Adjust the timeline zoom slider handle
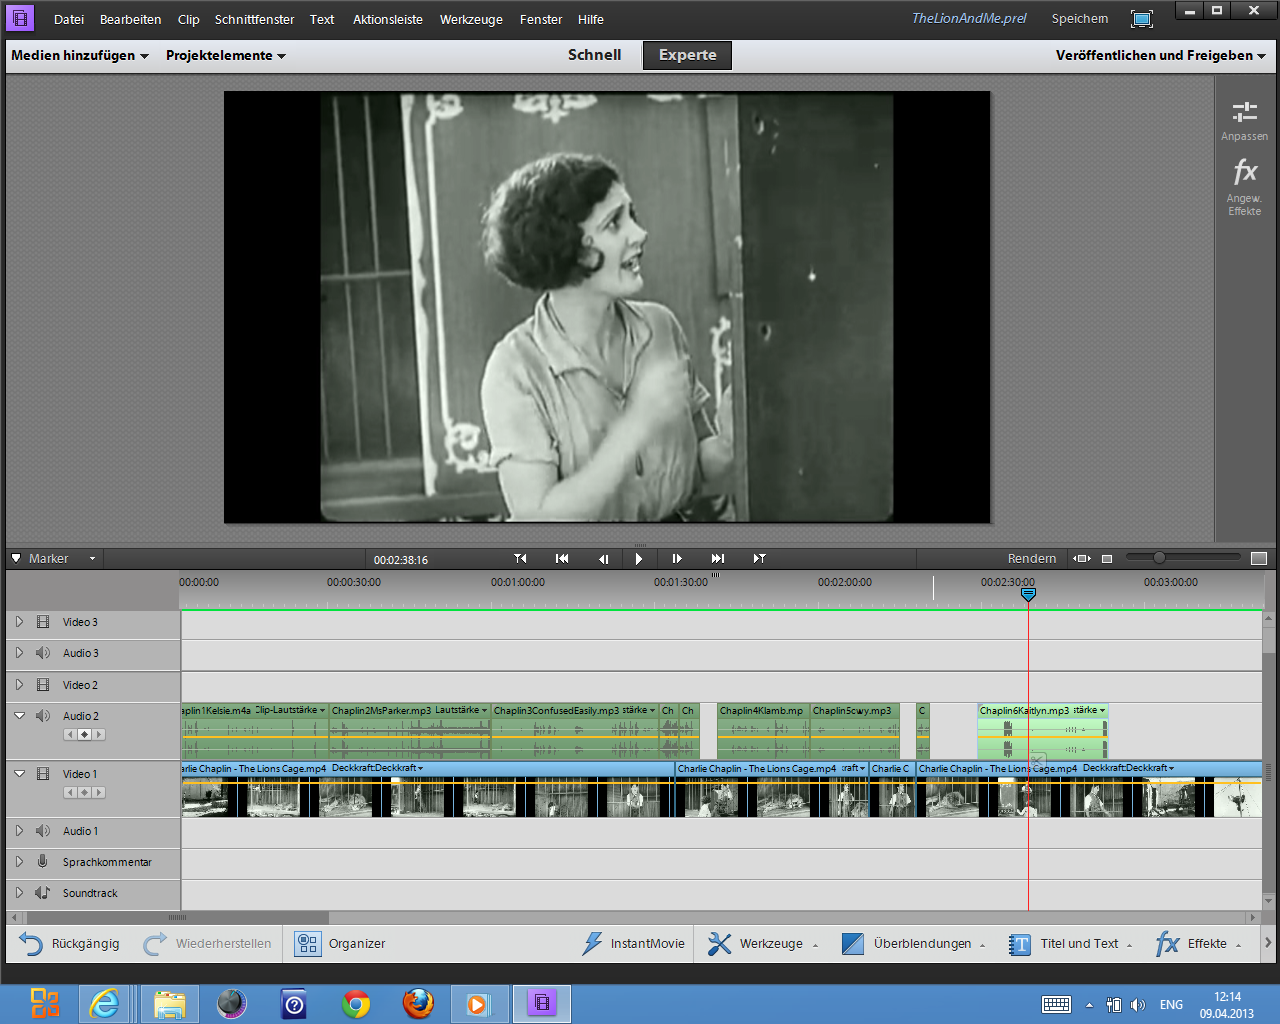 click(x=1159, y=558)
